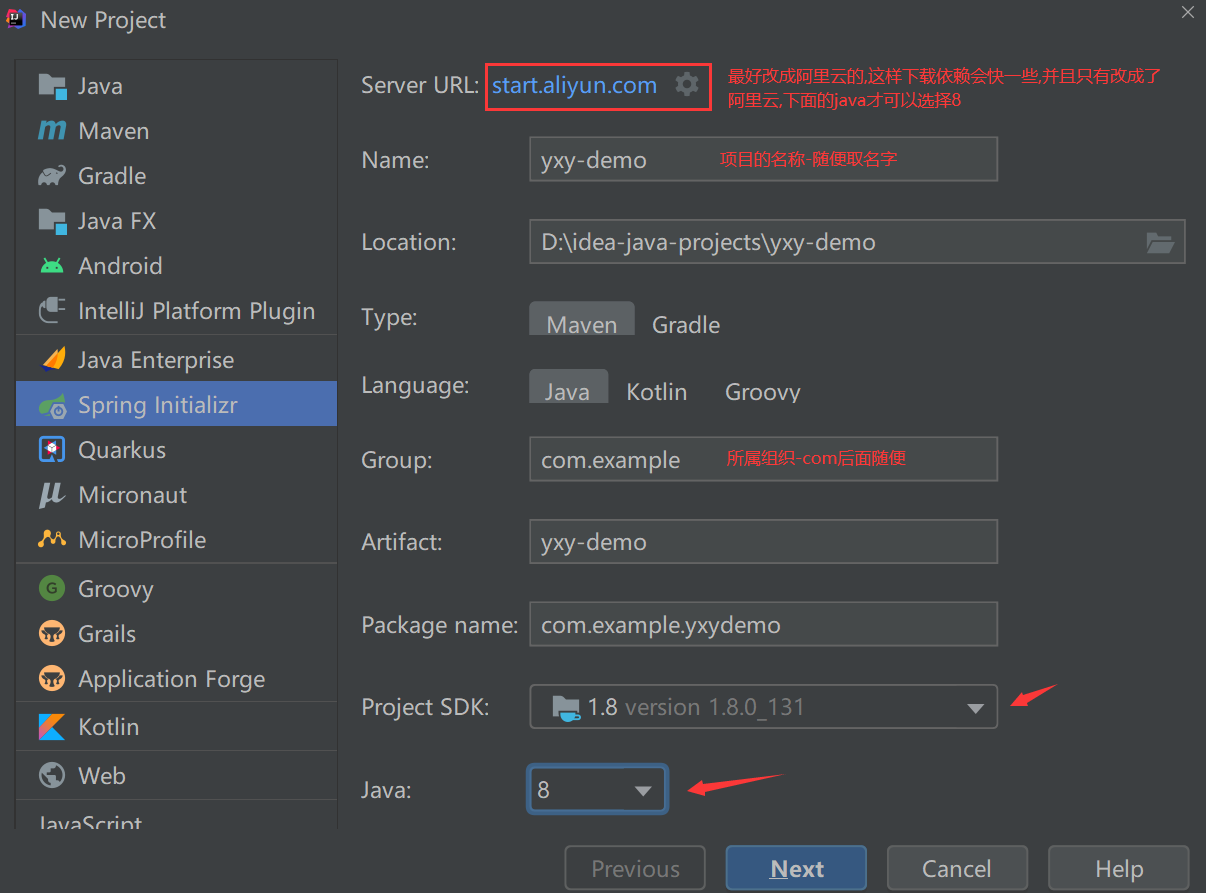The height and width of the screenshot is (893, 1206).
Task: Select the Groovy green G icon
Action: 51,588
